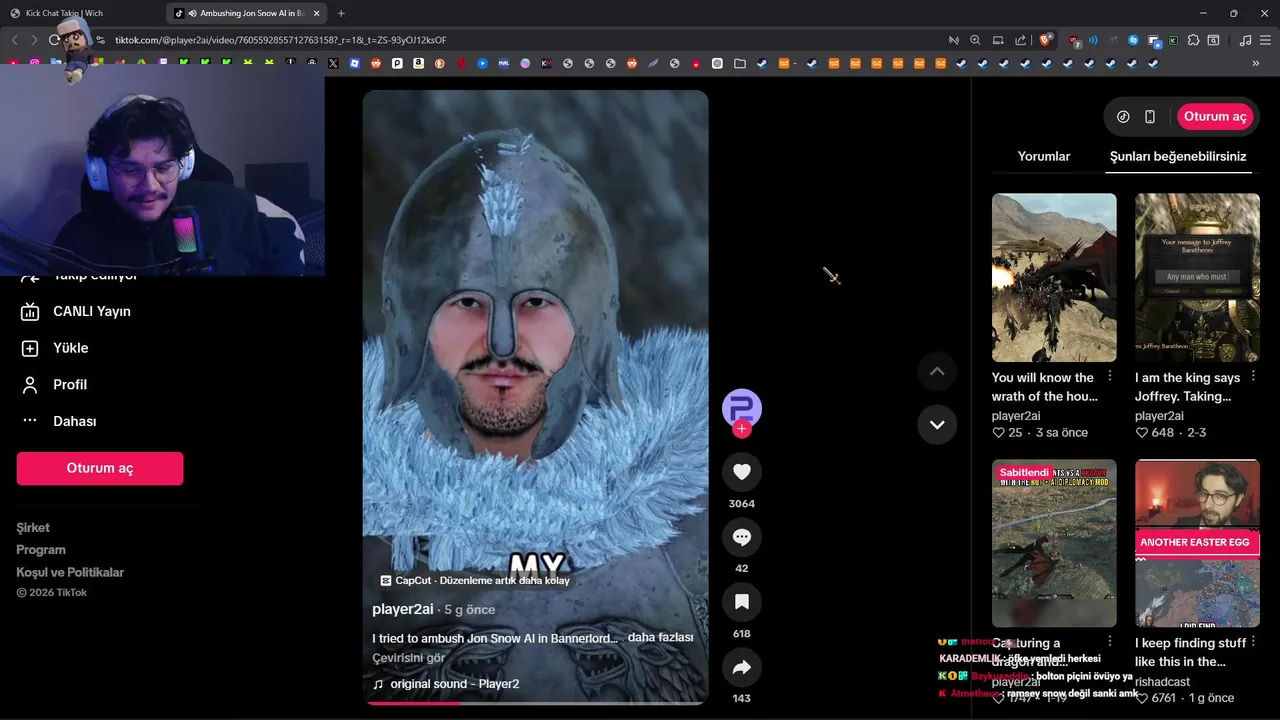The width and height of the screenshot is (1280, 720).
Task: Click the share page icon in address bar
Action: (x=1020, y=40)
